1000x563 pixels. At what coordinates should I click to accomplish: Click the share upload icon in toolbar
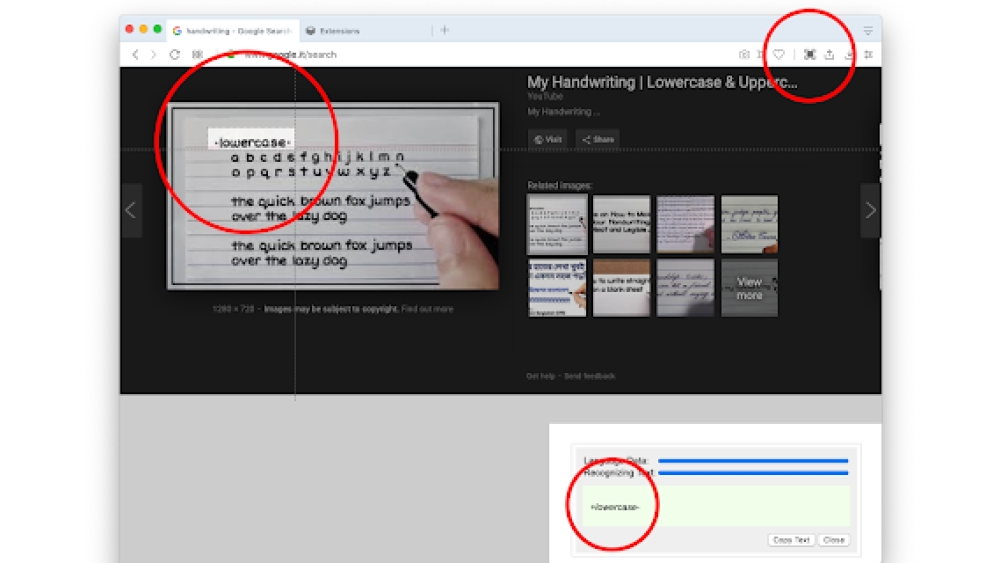coord(829,55)
